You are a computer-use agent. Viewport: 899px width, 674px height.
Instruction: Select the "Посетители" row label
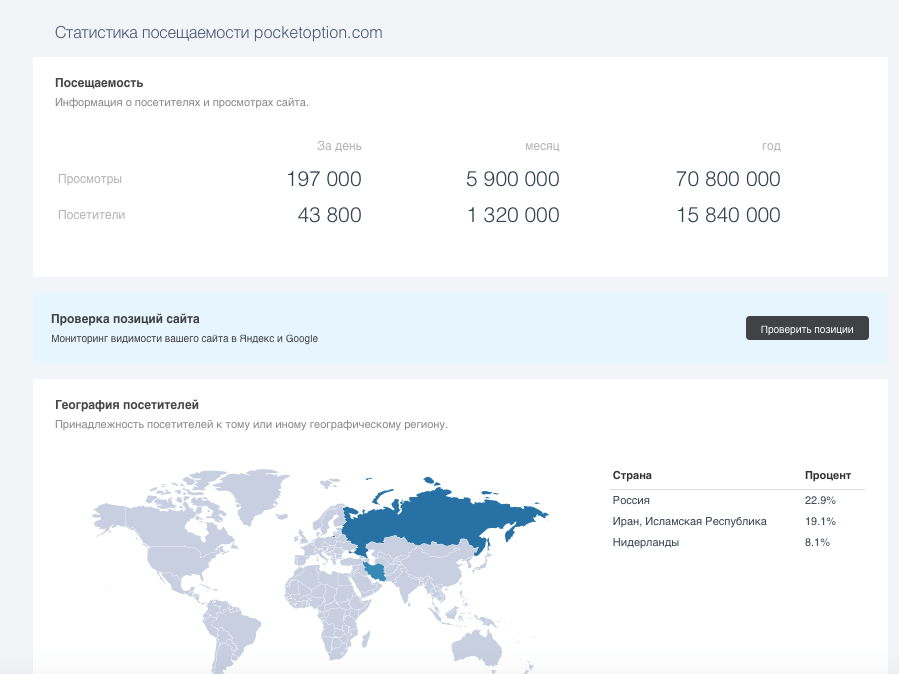[92, 215]
